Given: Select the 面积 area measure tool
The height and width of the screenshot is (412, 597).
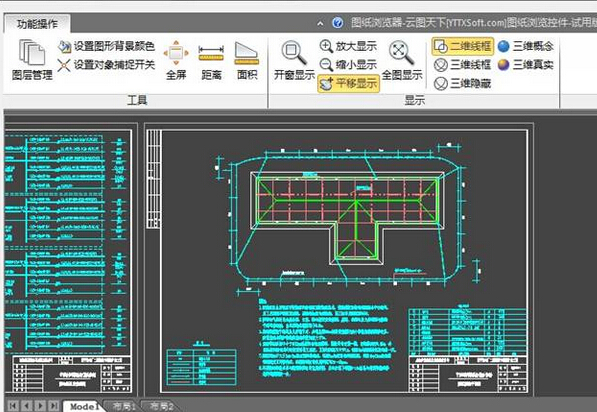Looking at the screenshot, I should point(247,60).
